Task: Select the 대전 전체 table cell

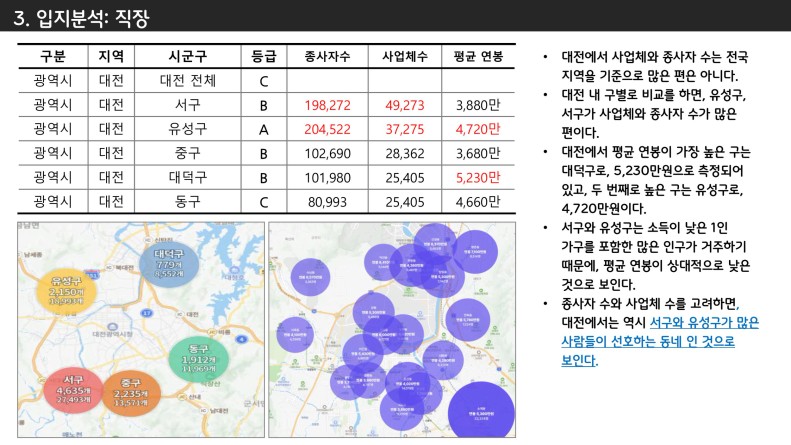Action: [187, 80]
